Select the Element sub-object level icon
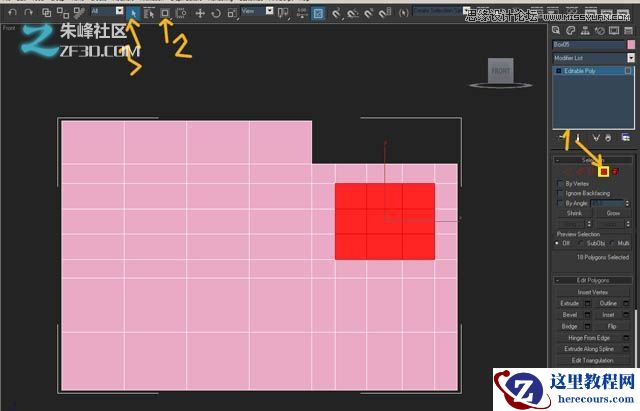Viewport: 640px width, 411px height. (x=615, y=171)
